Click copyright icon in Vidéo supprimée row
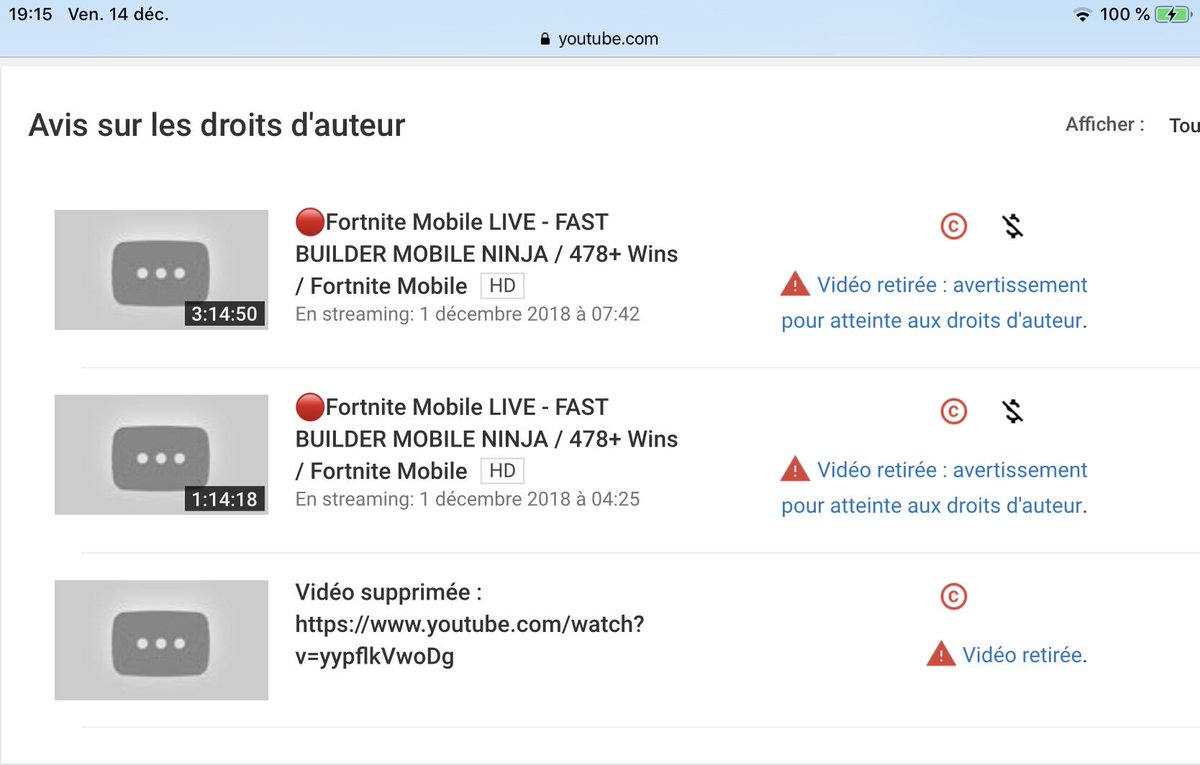The width and height of the screenshot is (1200, 765). [954, 597]
